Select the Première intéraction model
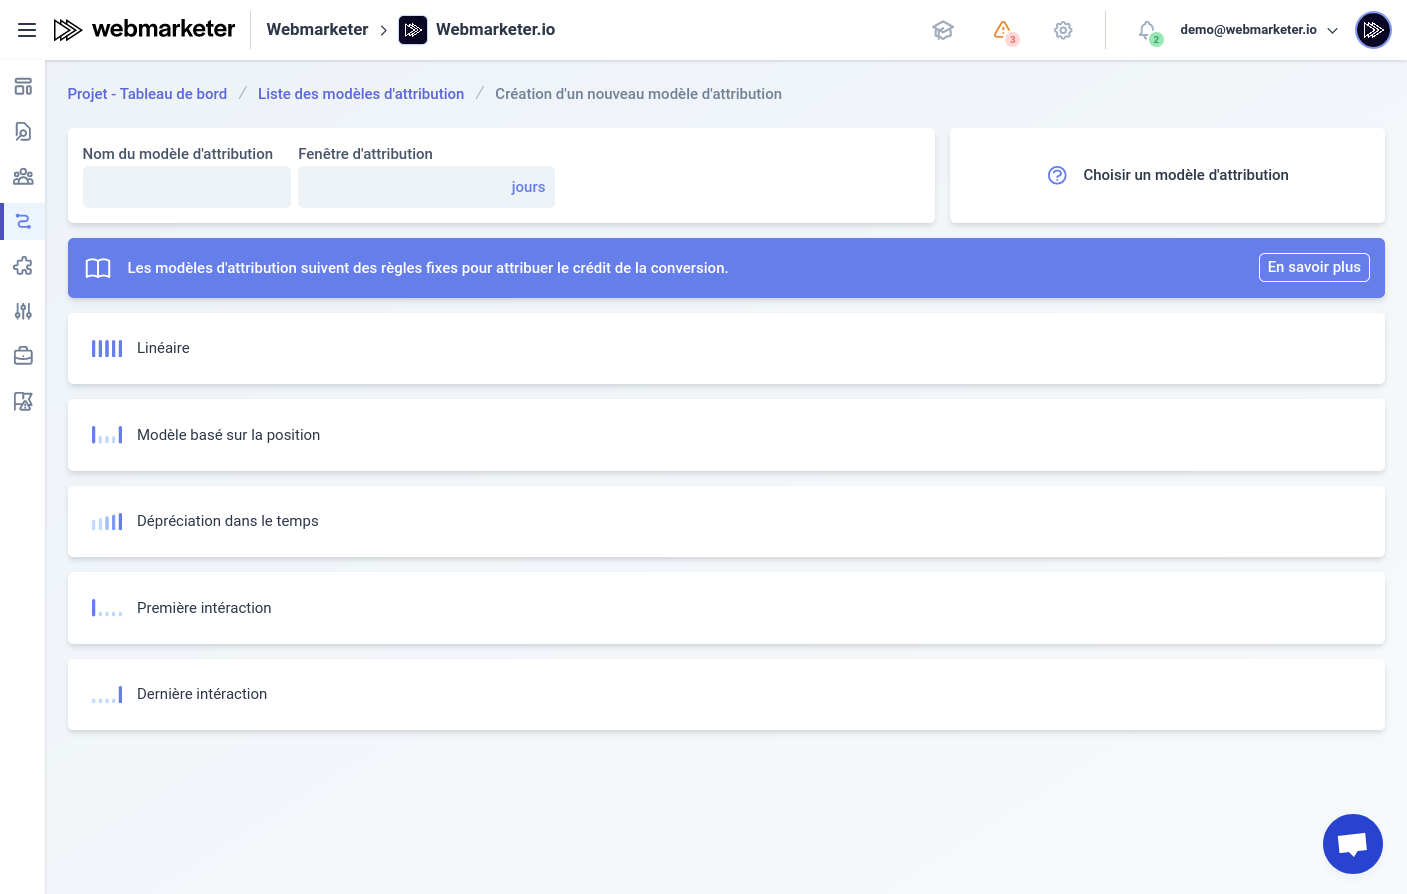The width and height of the screenshot is (1407, 894). (x=726, y=608)
